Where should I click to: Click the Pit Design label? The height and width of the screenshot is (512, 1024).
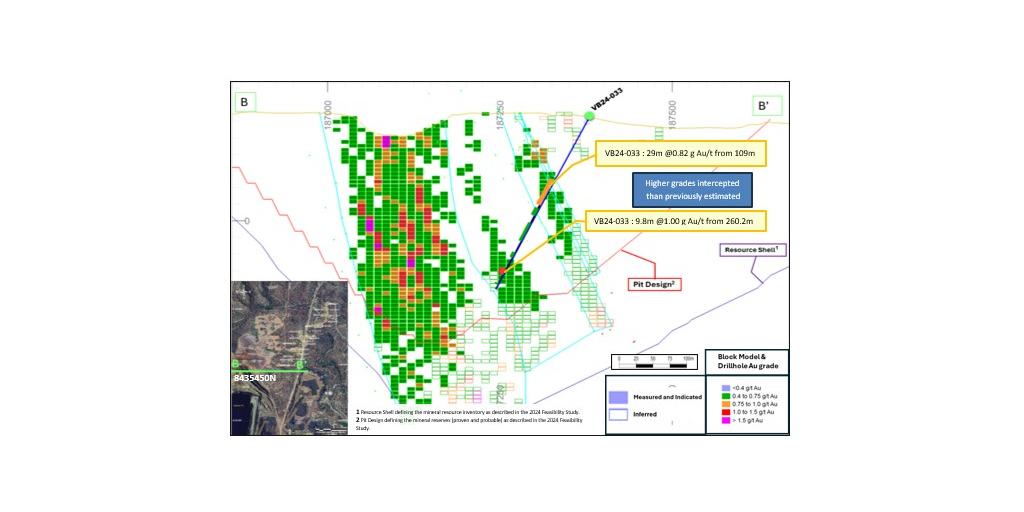(654, 285)
